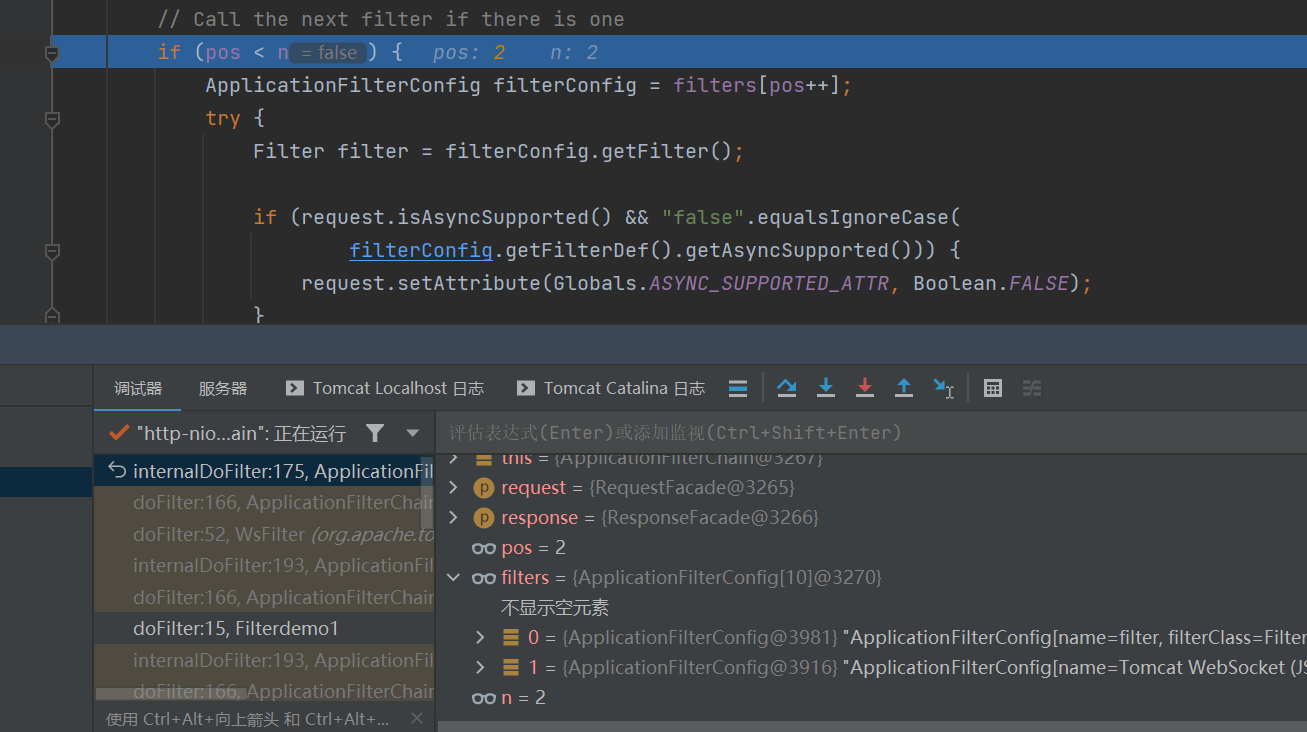The width and height of the screenshot is (1307, 732).
Task: Click the glasses watch icon beside n = 2
Action: pyautogui.click(x=484, y=698)
